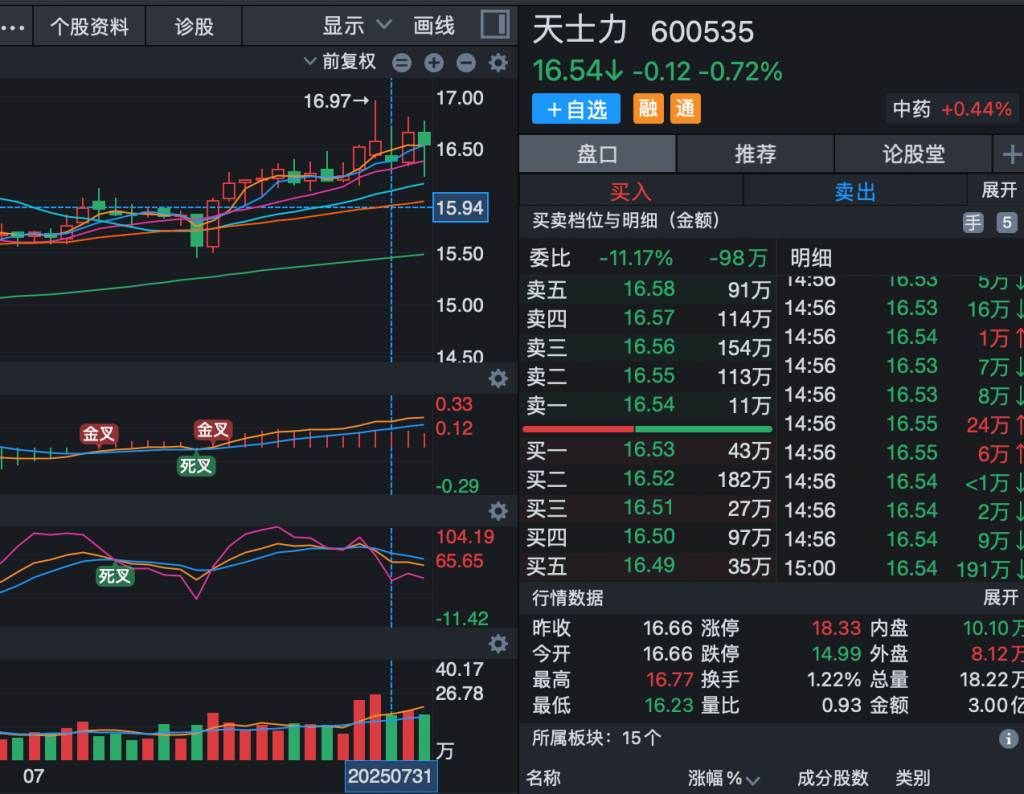Click the 卖出 sell button
Screen dimensions: 1024x794
click(x=855, y=191)
